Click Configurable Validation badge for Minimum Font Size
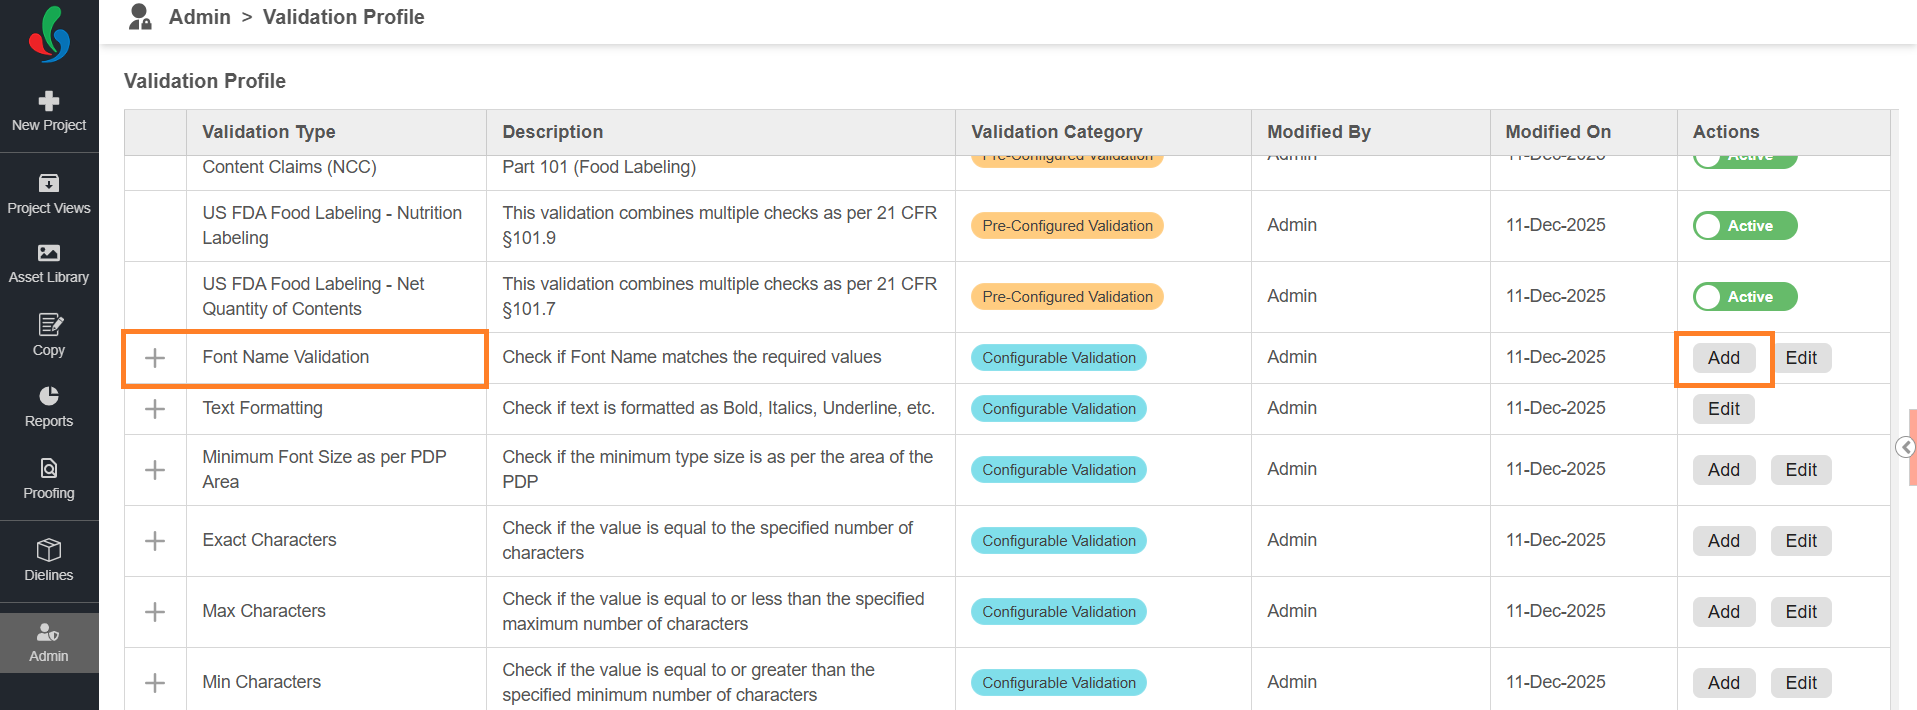 click(1059, 470)
